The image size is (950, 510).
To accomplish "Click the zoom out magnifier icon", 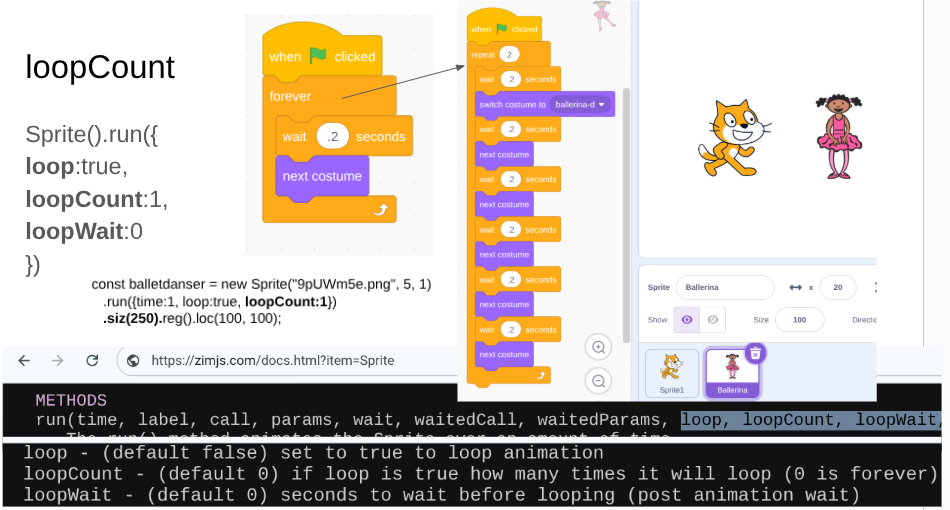I will 599,381.
